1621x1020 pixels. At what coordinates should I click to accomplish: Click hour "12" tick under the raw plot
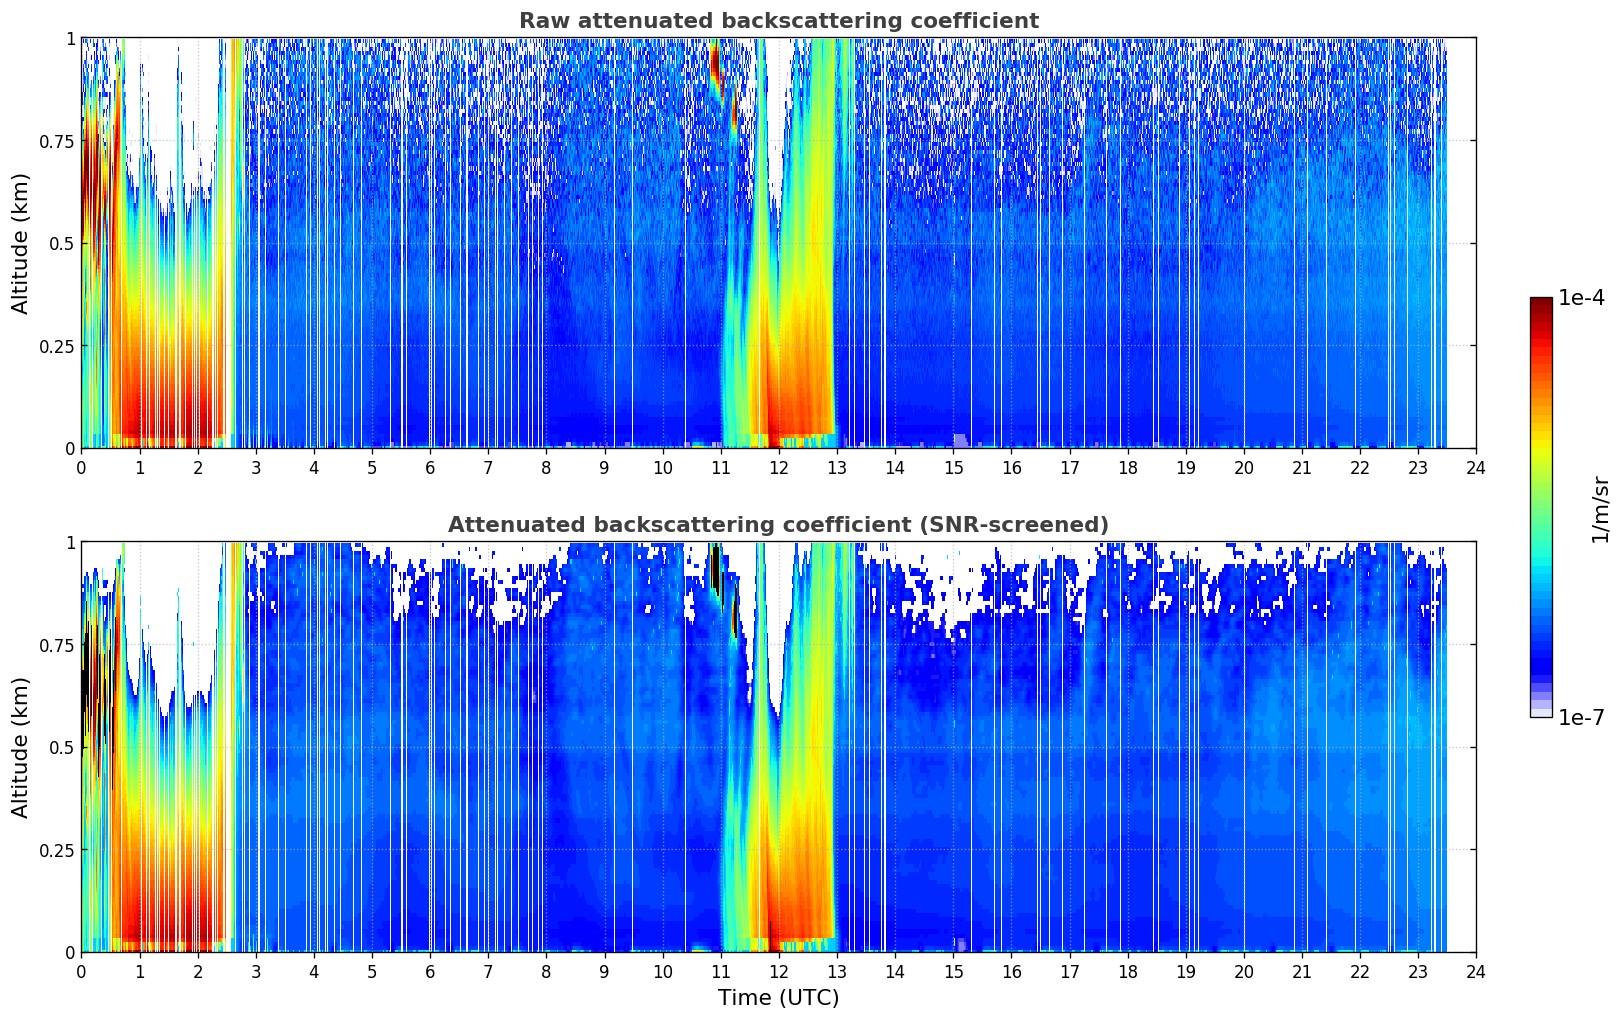click(778, 467)
